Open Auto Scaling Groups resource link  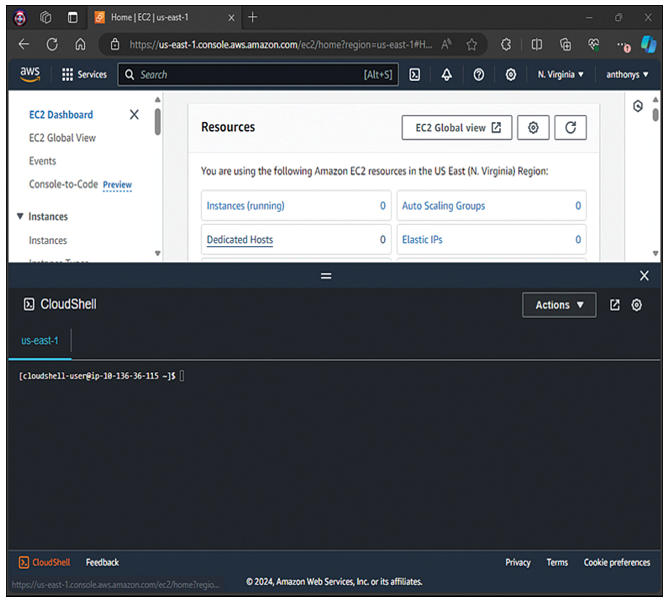[443, 206]
